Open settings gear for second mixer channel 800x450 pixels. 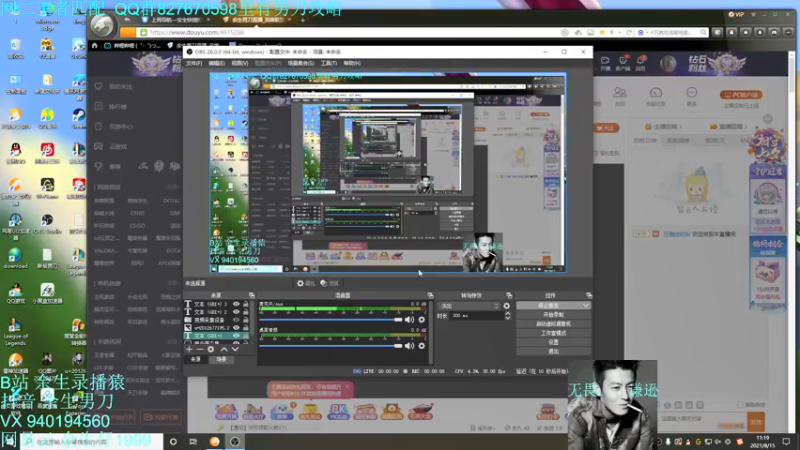tap(421, 345)
